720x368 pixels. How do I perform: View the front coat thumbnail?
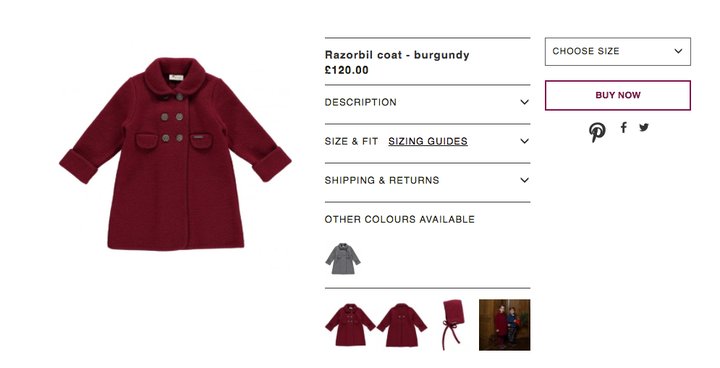[x=350, y=325]
